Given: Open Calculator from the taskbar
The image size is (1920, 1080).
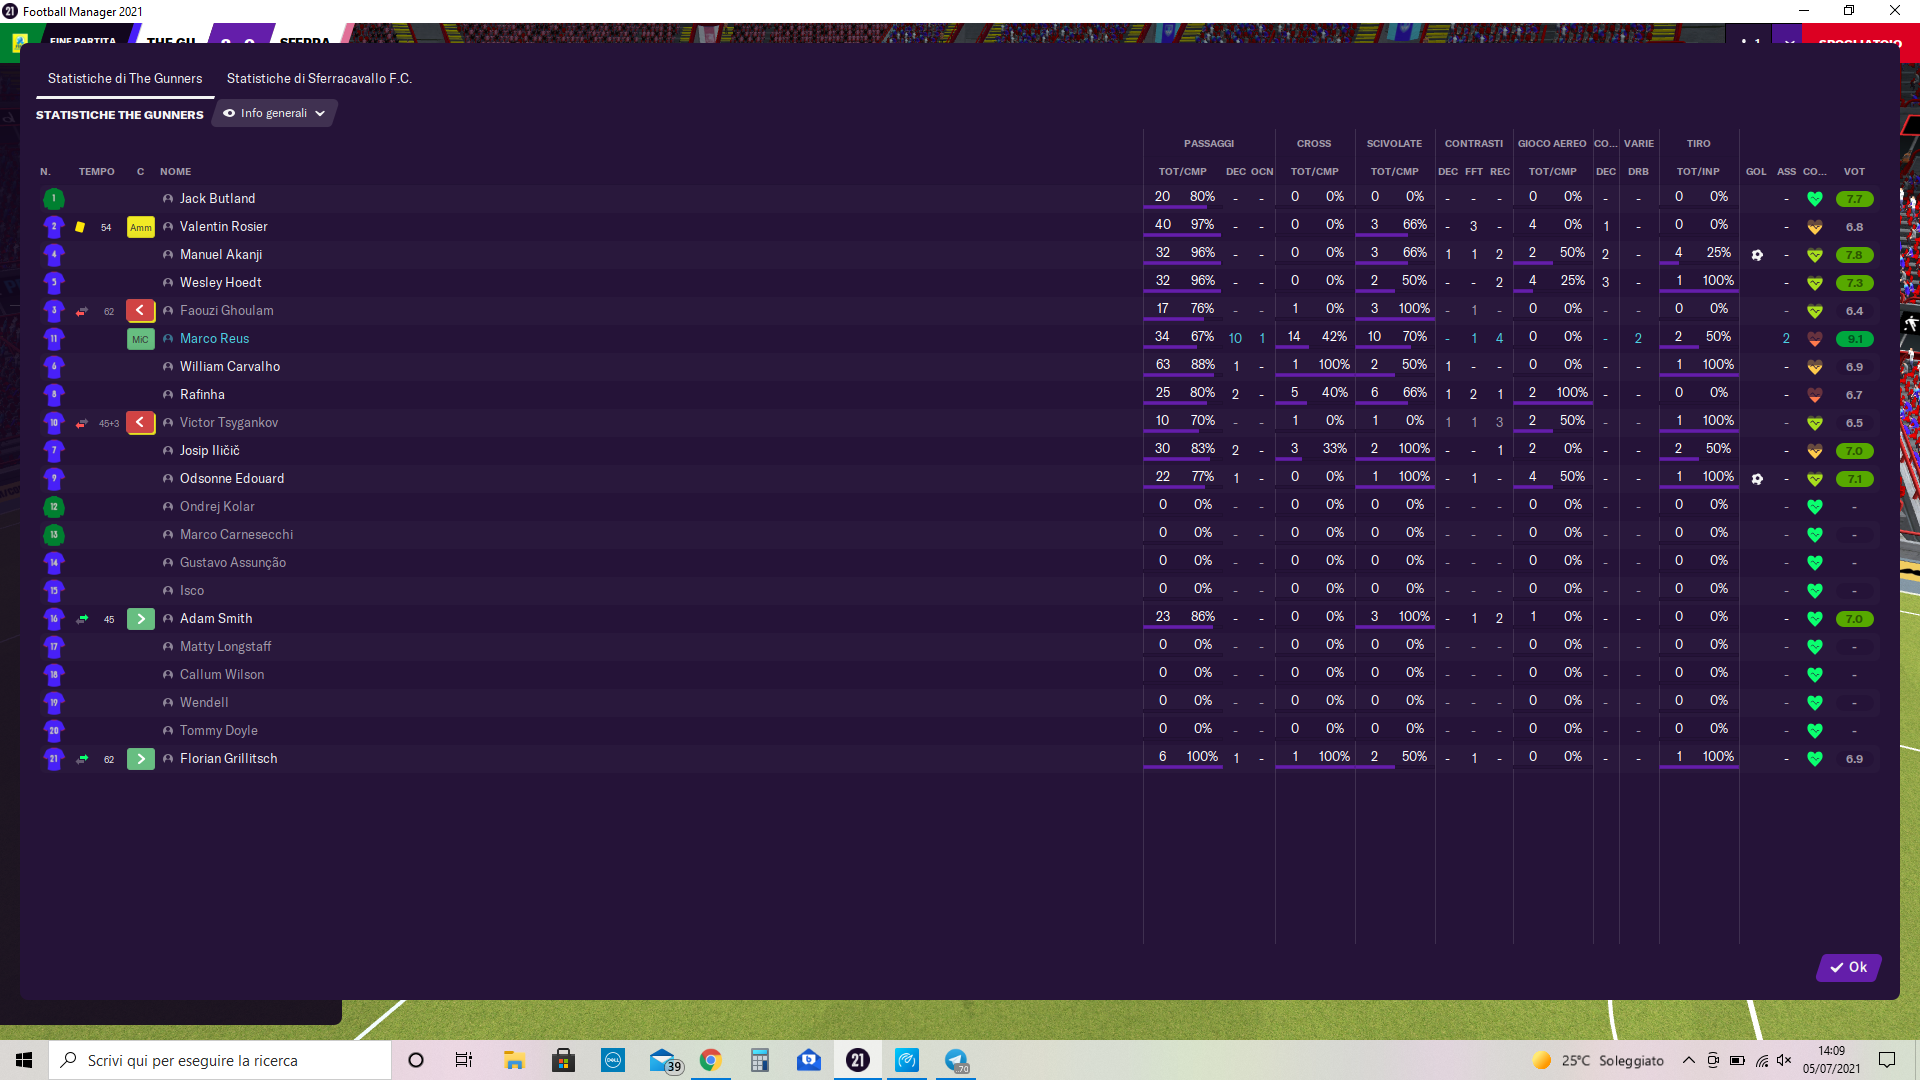Looking at the screenshot, I should [759, 1060].
